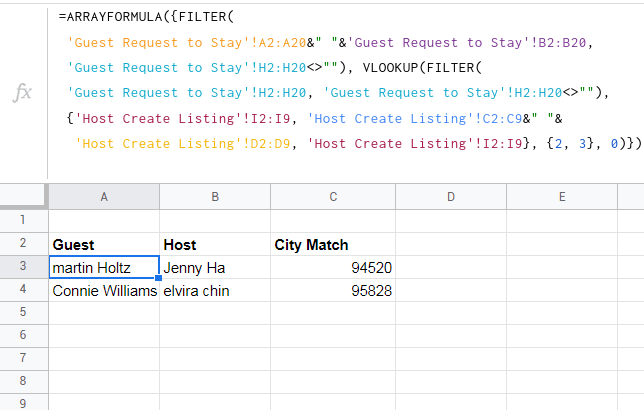644x410 pixels.
Task: Click the {2, 3} array in formula
Action: click(x=570, y=144)
